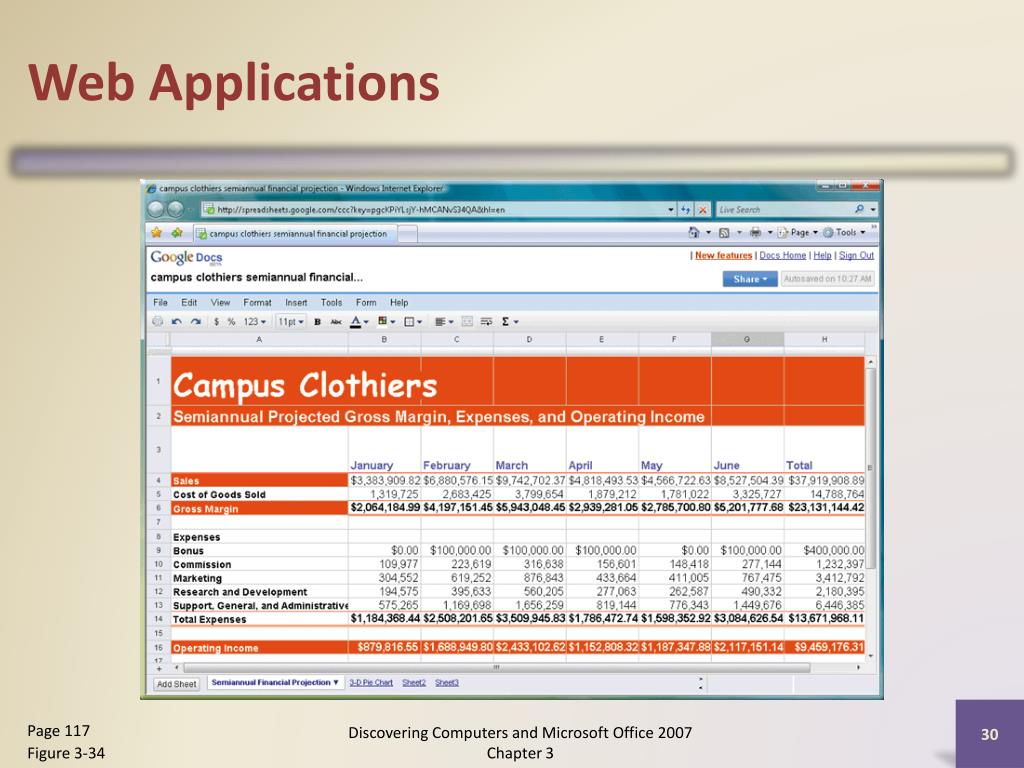Apply currency dollar format
The width and height of the screenshot is (1024, 768).
tap(216, 322)
